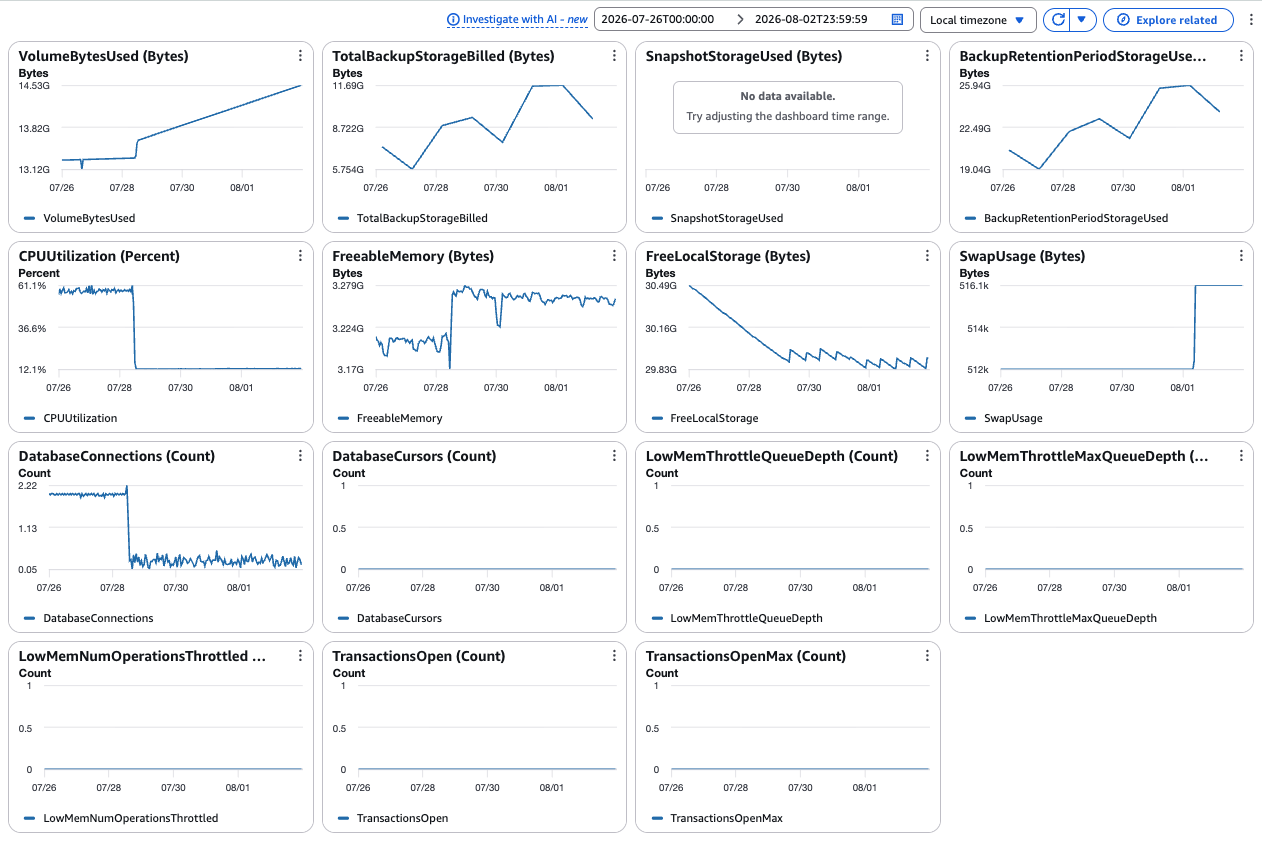Viewport: 1264px width, 841px height.
Task: Click the DatabaseCursors legend label
Action: [x=399, y=618]
